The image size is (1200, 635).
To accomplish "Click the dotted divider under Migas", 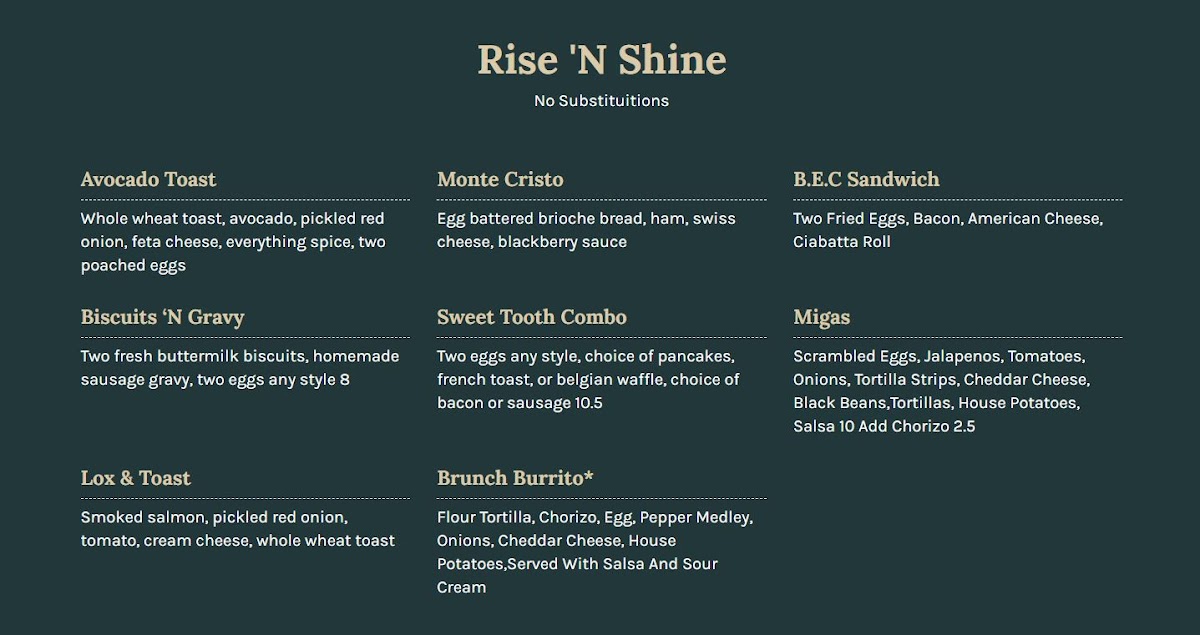I will [x=957, y=338].
